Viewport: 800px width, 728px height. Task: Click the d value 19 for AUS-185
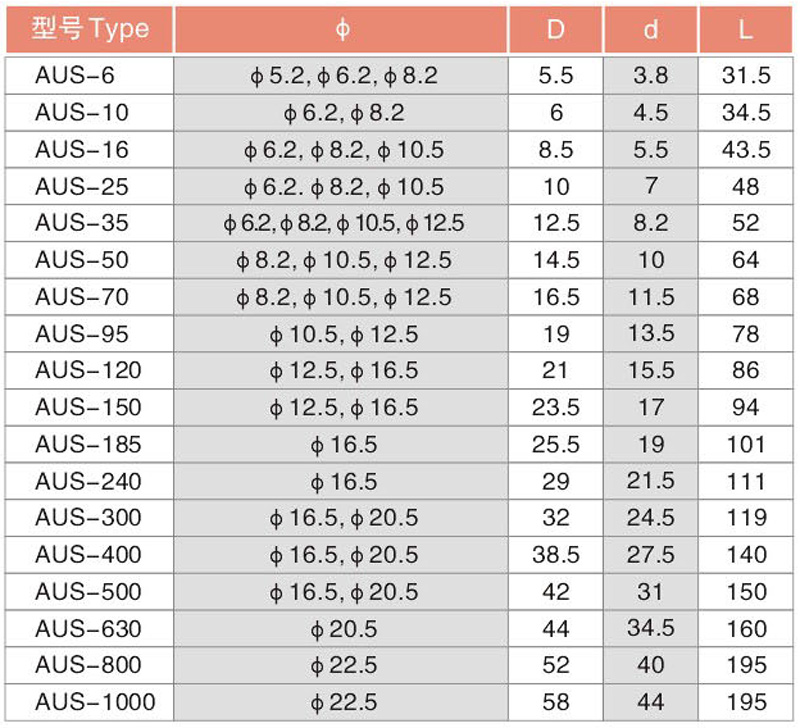pyautogui.click(x=651, y=444)
